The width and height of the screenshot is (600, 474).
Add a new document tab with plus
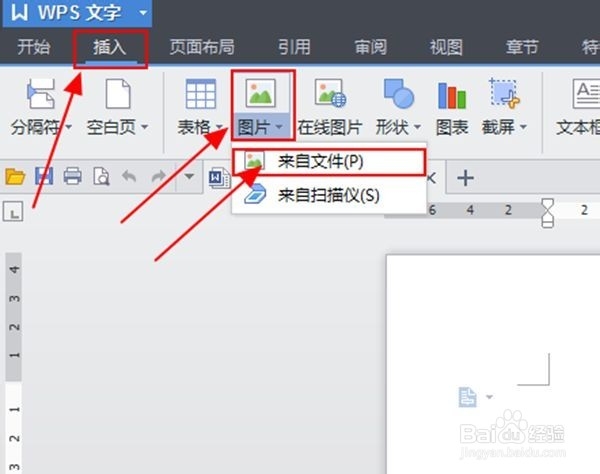pos(465,178)
